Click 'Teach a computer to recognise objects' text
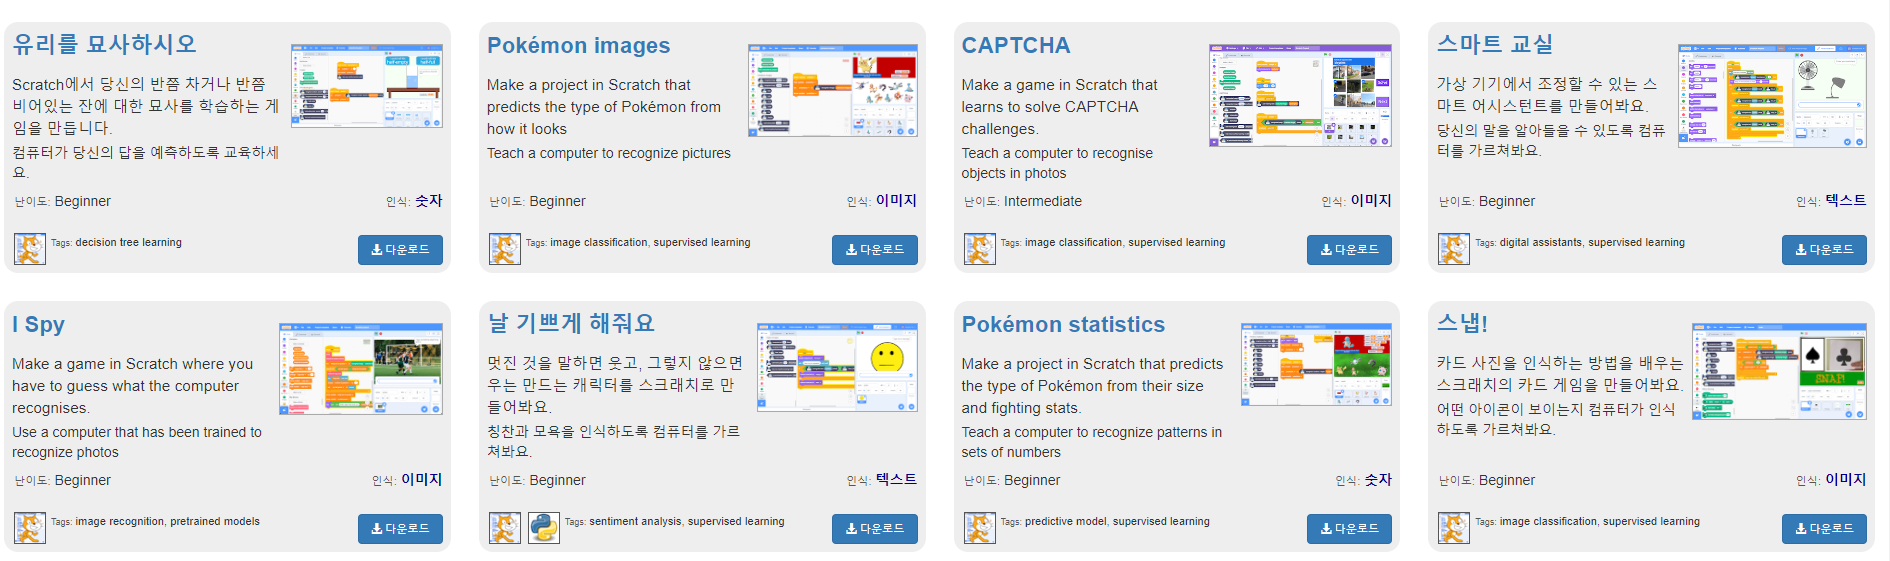 pos(1057,163)
